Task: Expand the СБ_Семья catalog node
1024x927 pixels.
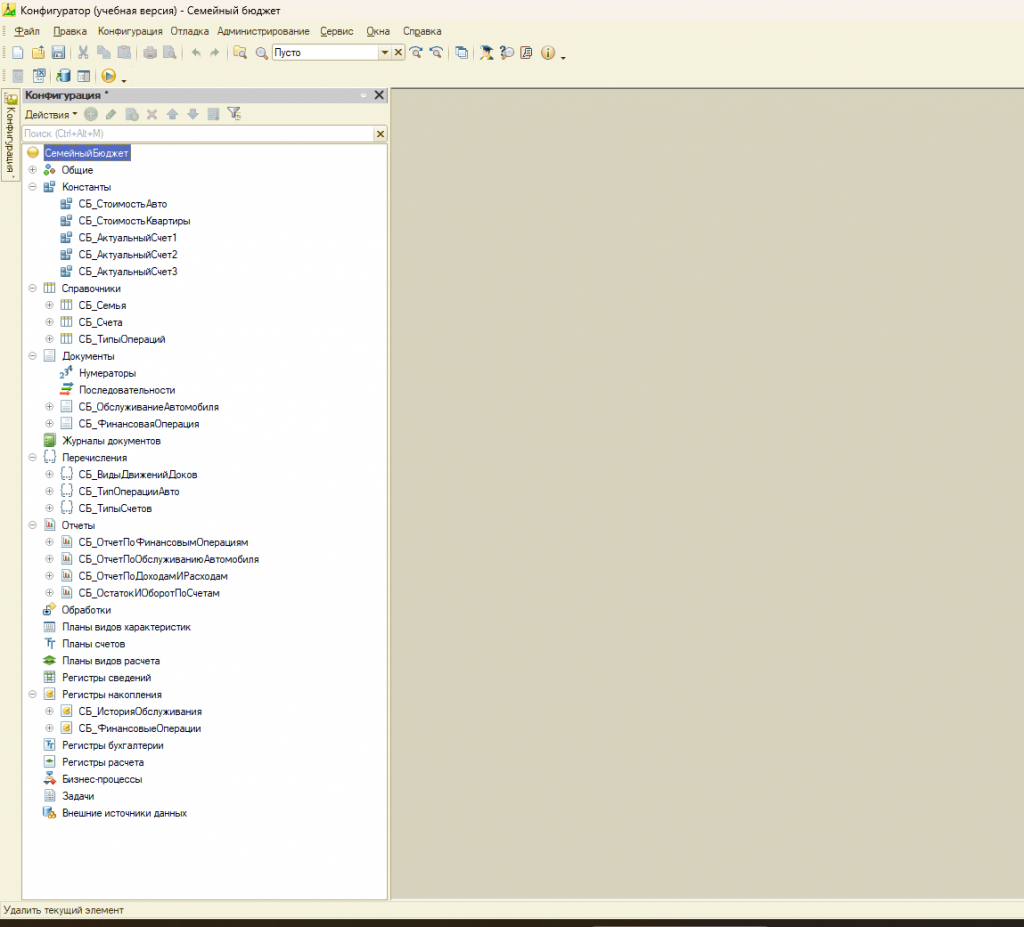Action: tap(49, 305)
